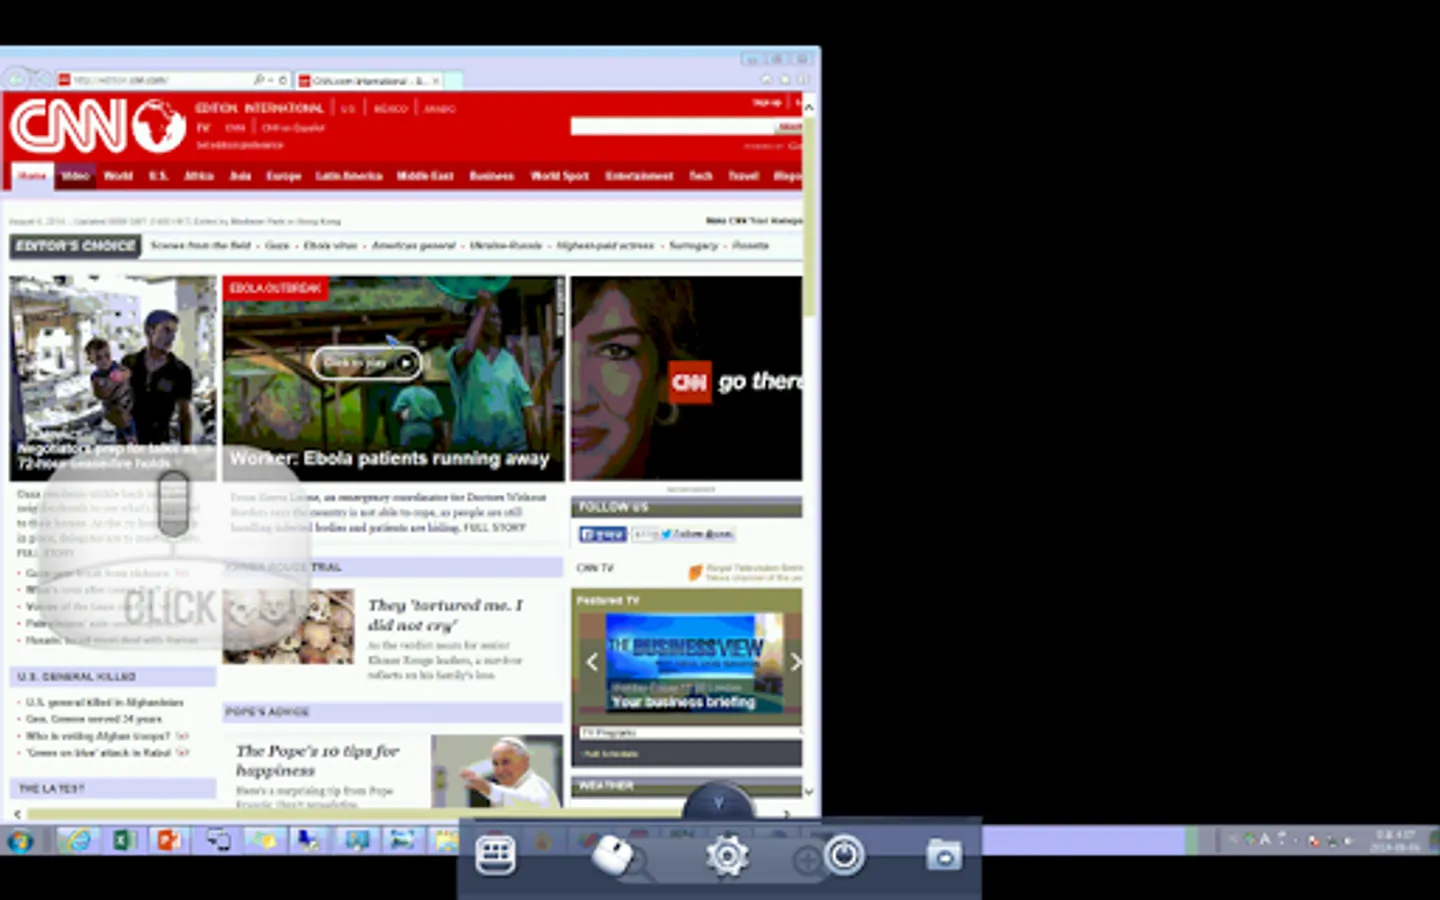Take a screenshot with the camera folder icon

click(x=943, y=855)
